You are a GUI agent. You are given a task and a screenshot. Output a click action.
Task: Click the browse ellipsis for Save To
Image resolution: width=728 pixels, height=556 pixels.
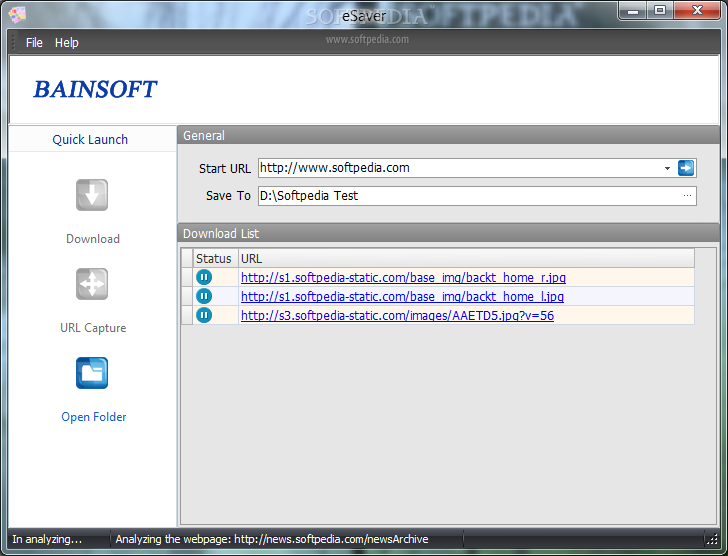tap(687, 196)
